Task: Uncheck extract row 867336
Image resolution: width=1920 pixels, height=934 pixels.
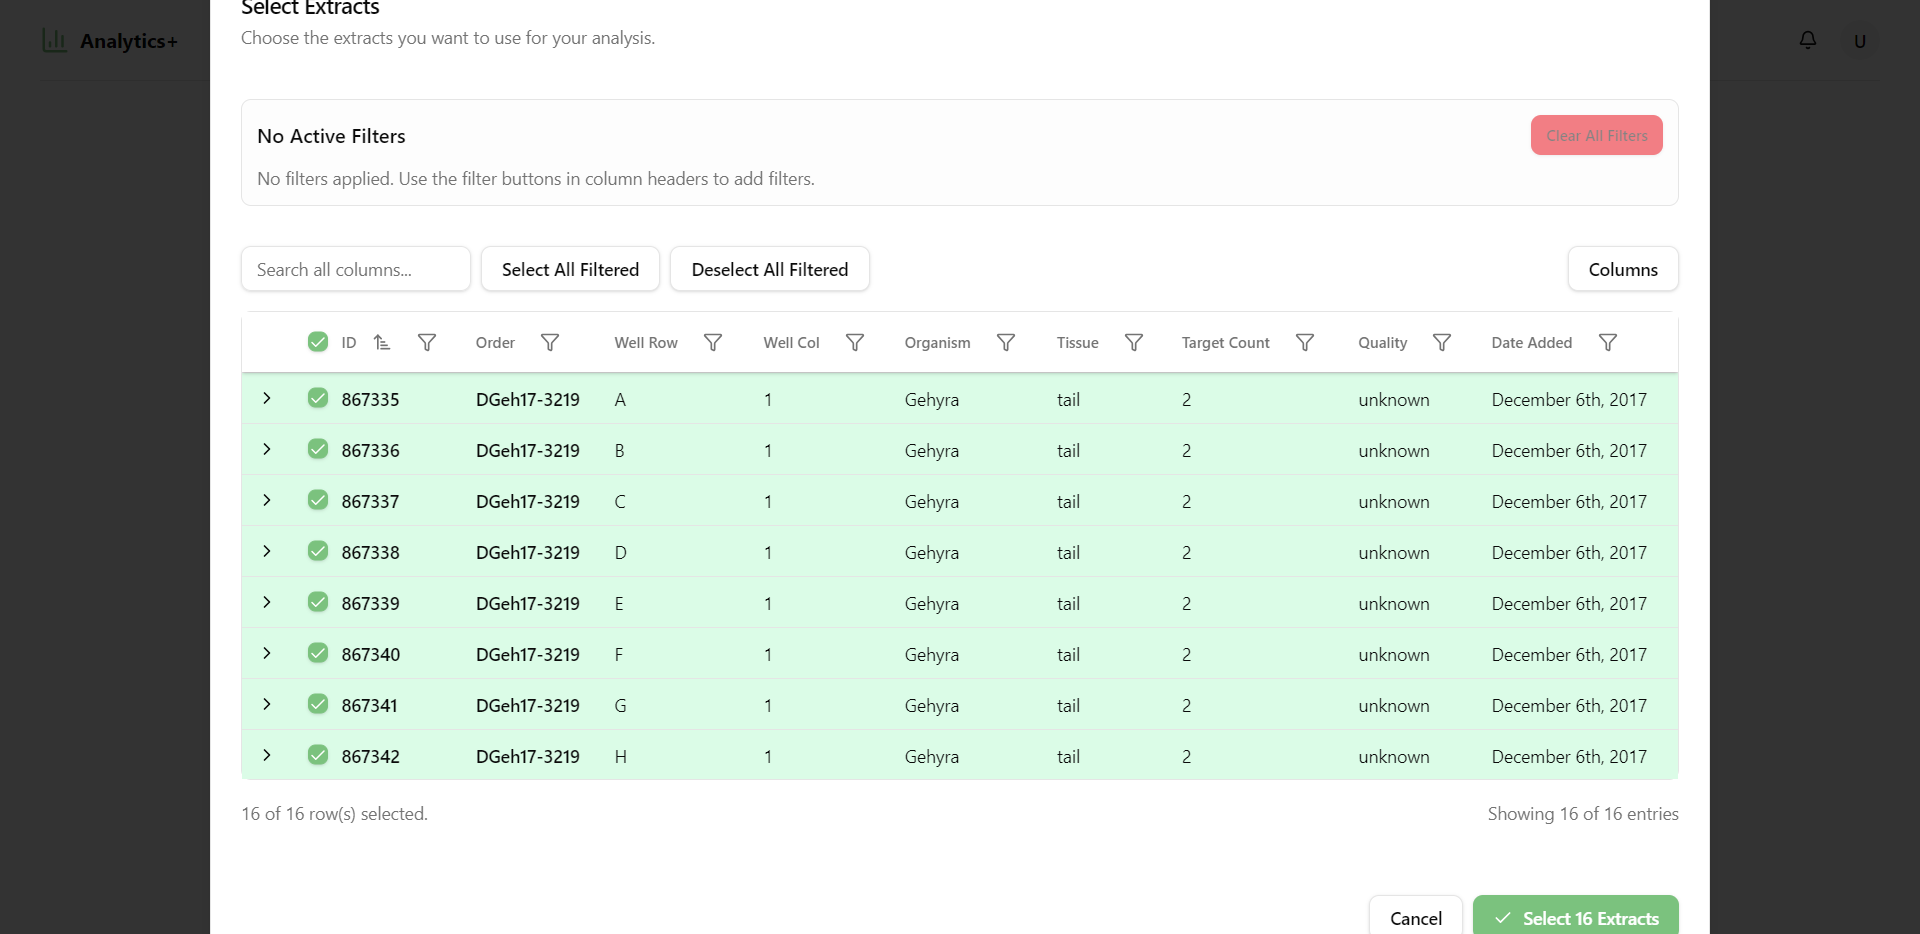Action: coord(318,449)
